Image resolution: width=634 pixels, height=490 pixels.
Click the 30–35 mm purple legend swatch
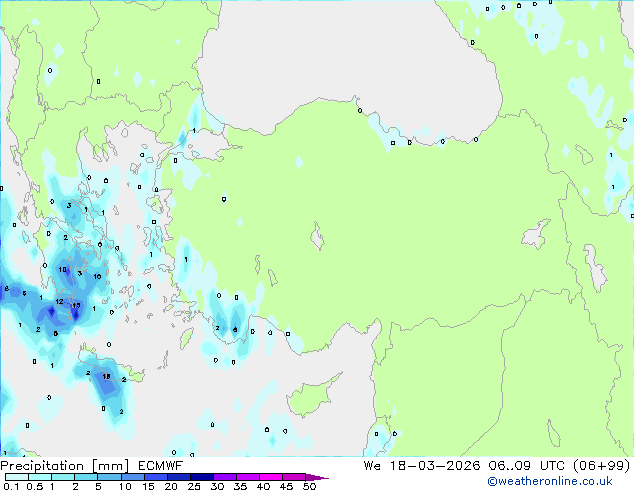click(224, 477)
